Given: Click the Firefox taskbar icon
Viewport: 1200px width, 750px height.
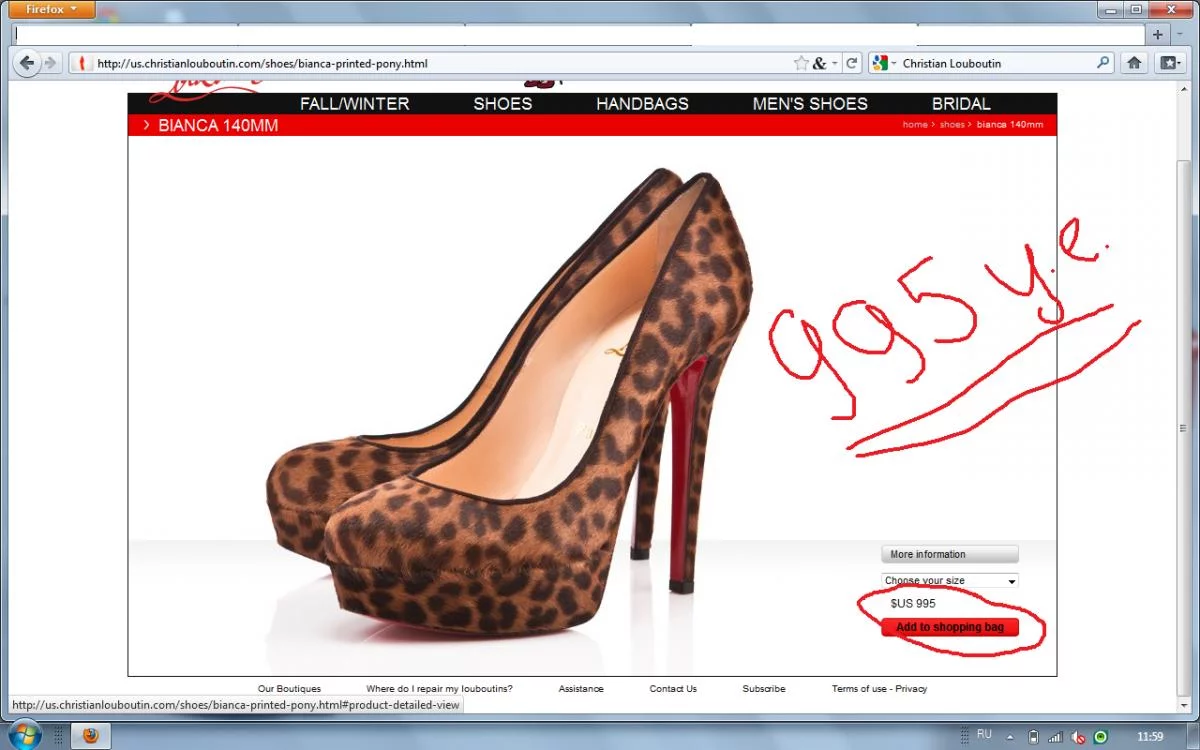Looking at the screenshot, I should (91, 735).
